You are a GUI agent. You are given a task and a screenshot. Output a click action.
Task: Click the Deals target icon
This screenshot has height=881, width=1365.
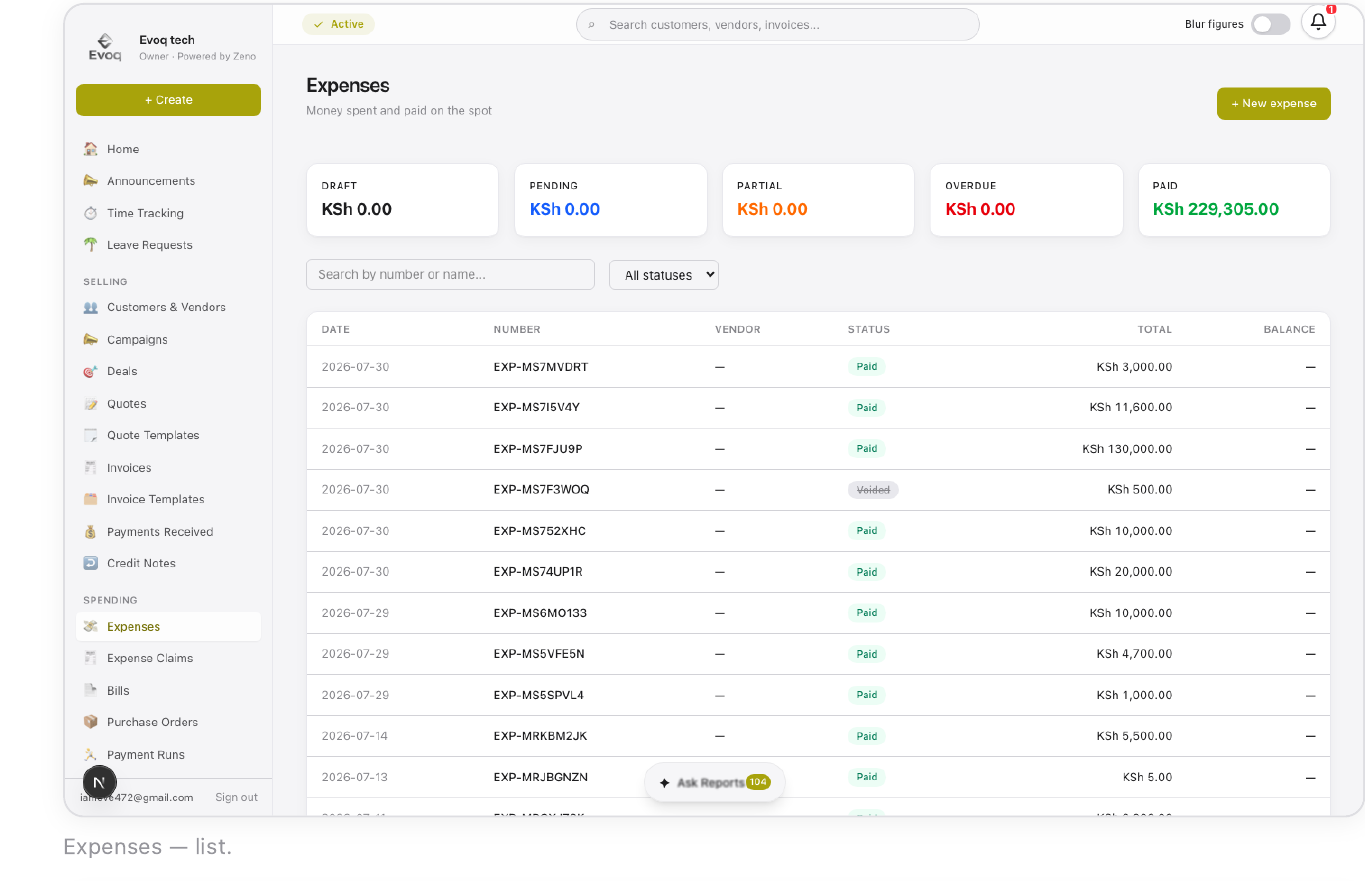(91, 371)
